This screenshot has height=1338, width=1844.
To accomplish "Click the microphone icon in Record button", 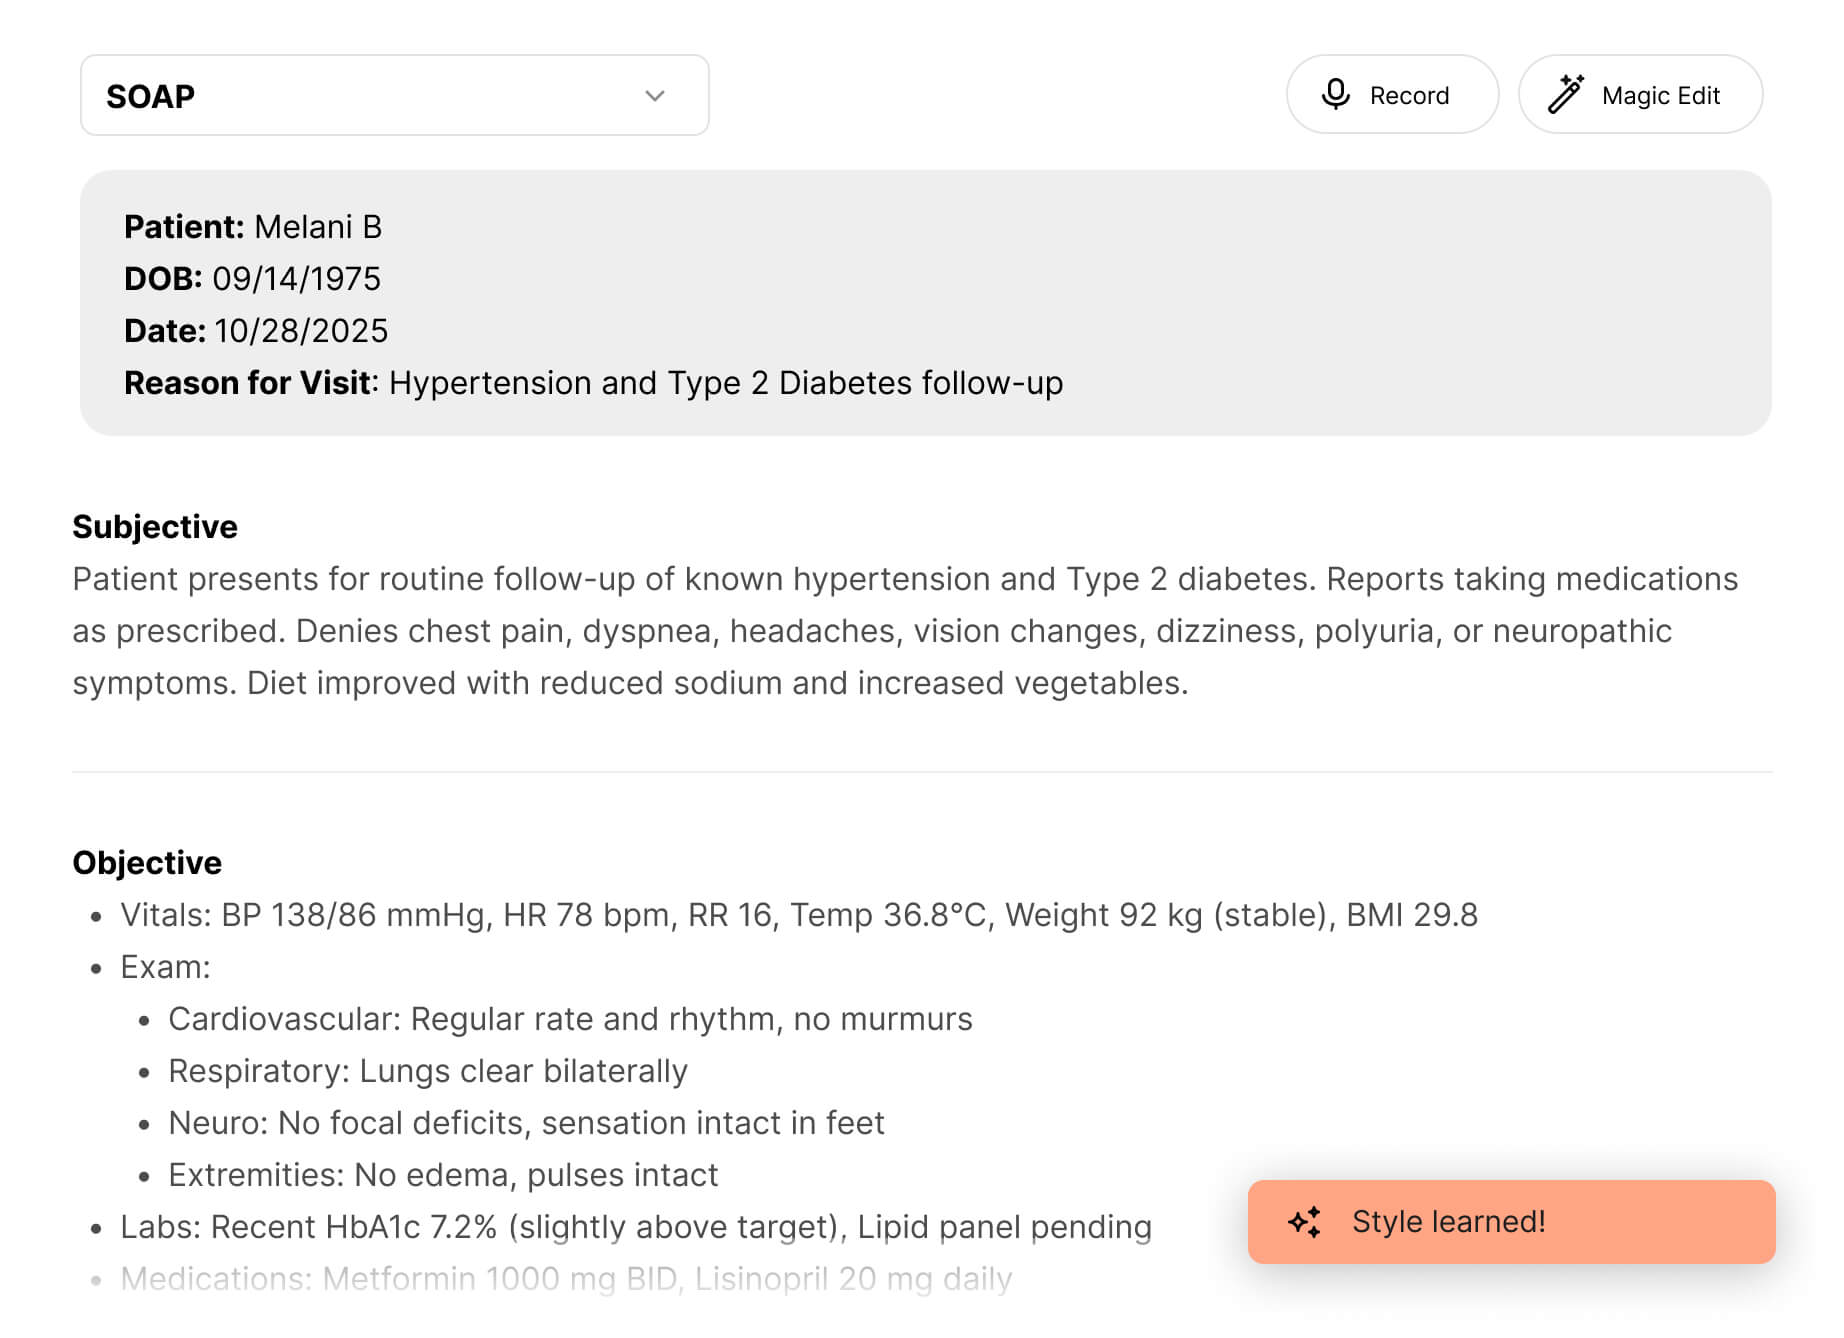I will (x=1335, y=94).
